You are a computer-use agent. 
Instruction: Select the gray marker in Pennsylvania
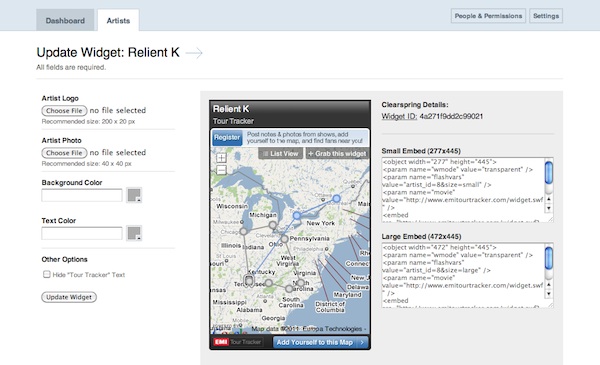284,239
